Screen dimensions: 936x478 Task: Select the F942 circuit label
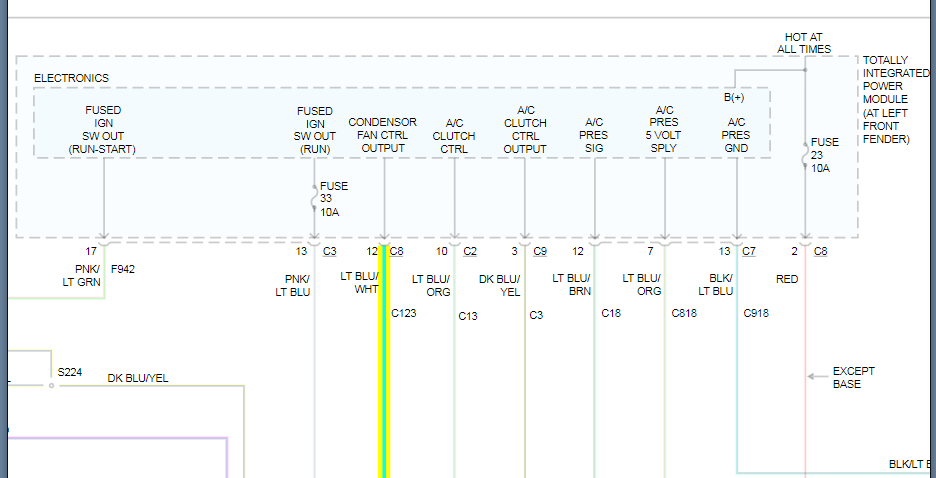pyautogui.click(x=123, y=269)
